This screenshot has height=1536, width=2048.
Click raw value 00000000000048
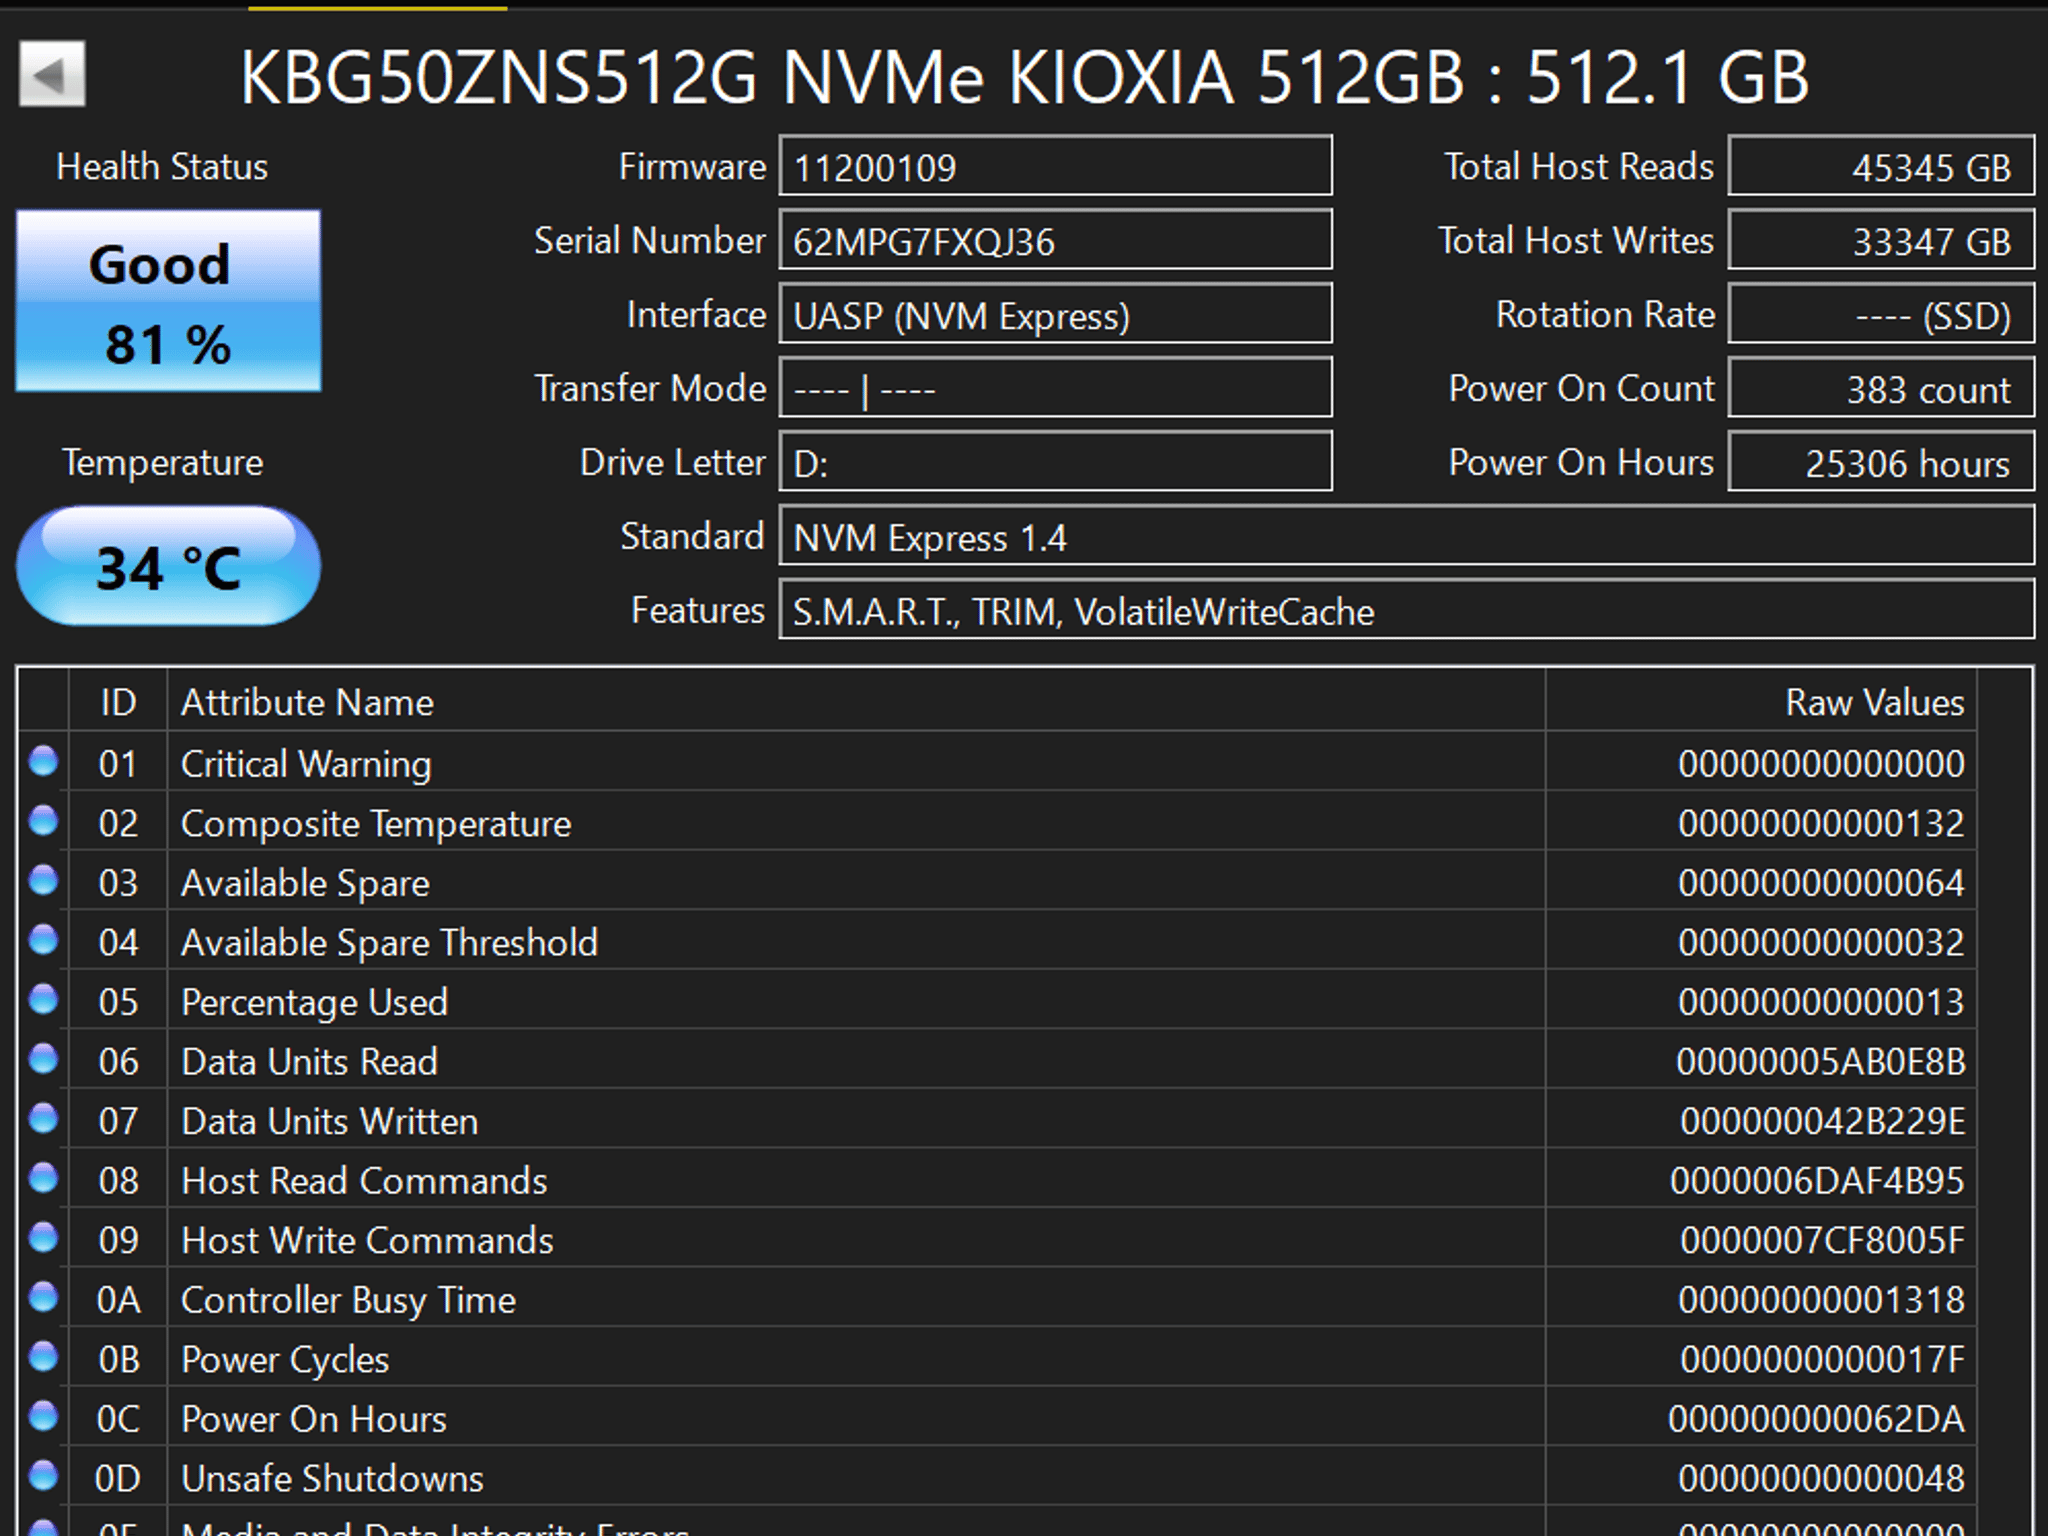tap(1821, 1479)
